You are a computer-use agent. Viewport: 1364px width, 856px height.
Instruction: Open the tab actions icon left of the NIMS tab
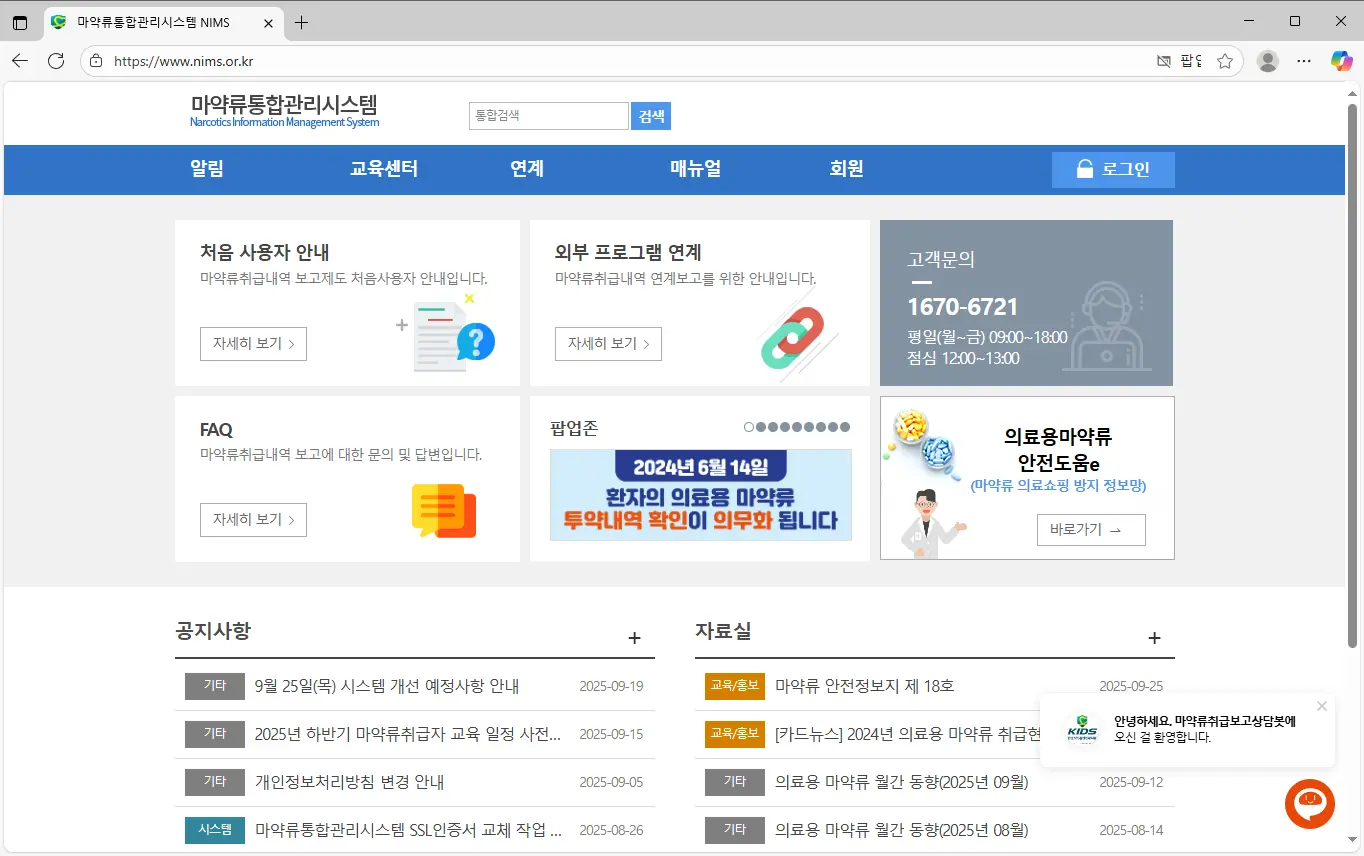pyautogui.click(x=20, y=22)
